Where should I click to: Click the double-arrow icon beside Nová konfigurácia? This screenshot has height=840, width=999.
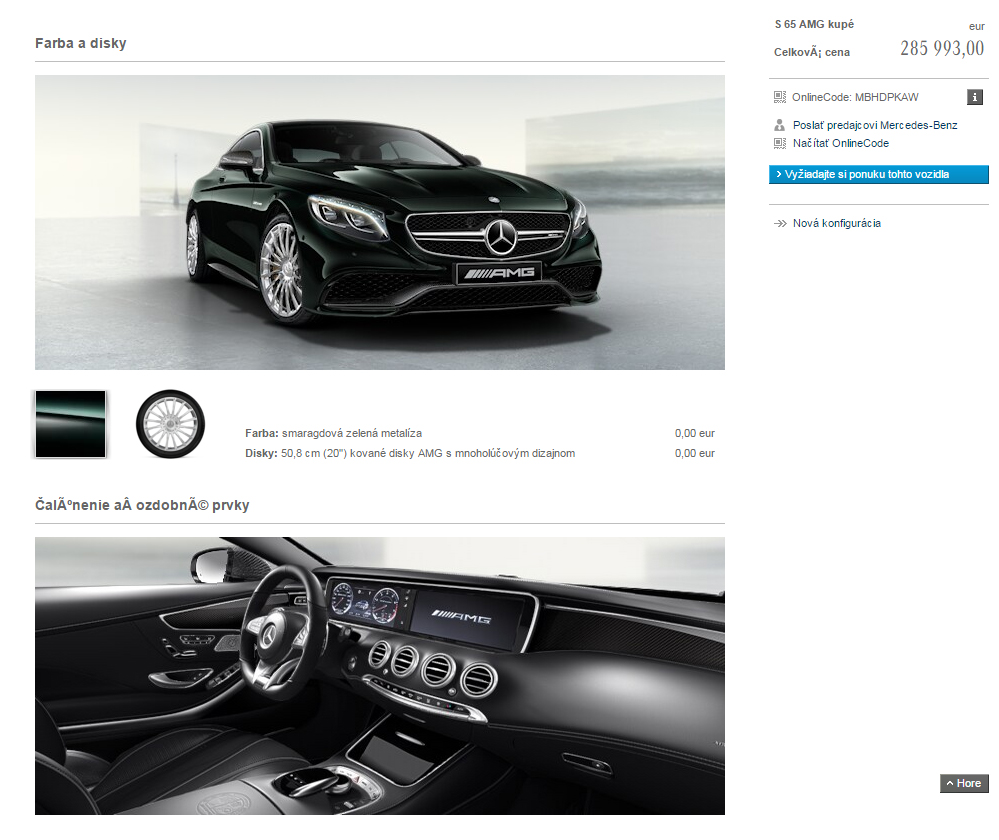pyautogui.click(x=780, y=223)
